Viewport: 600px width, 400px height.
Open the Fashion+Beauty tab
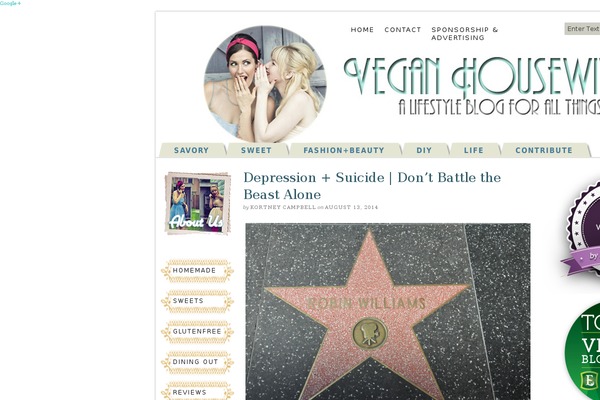(344, 150)
